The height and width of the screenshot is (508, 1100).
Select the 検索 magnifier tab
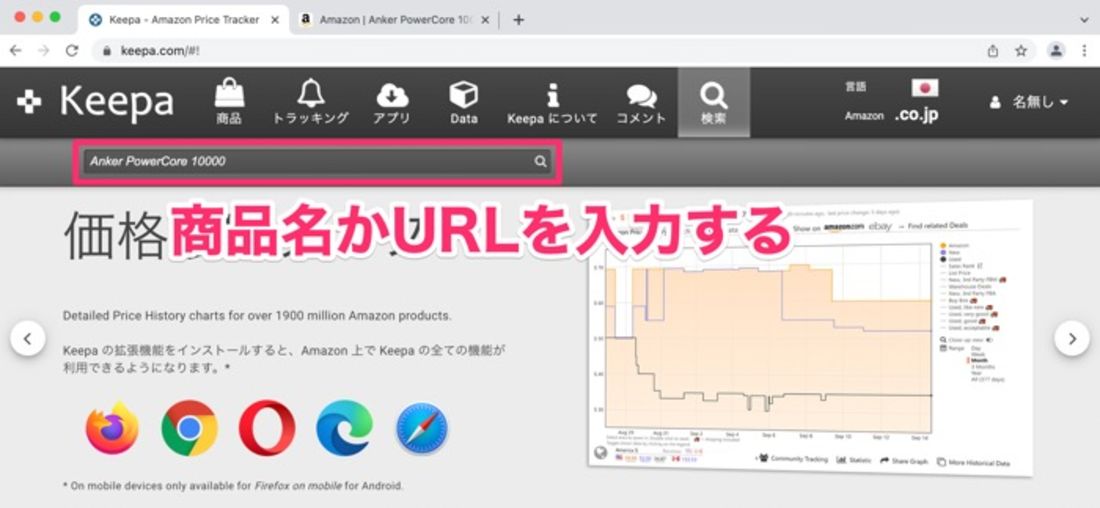[x=713, y=102]
